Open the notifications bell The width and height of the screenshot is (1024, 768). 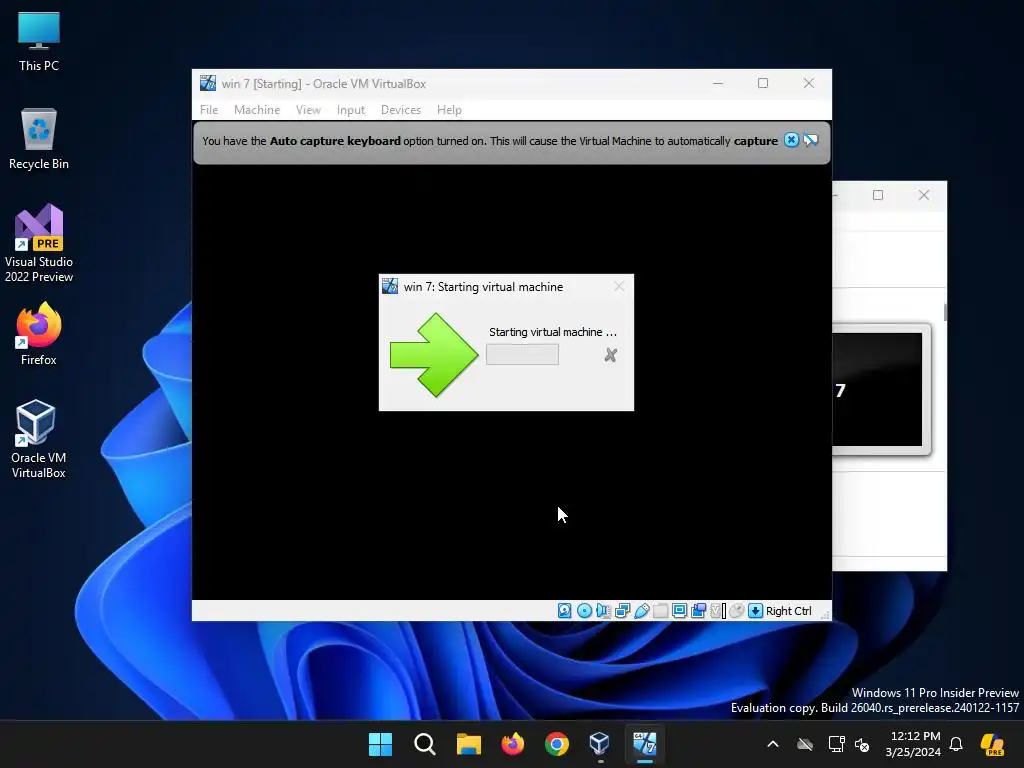point(956,744)
